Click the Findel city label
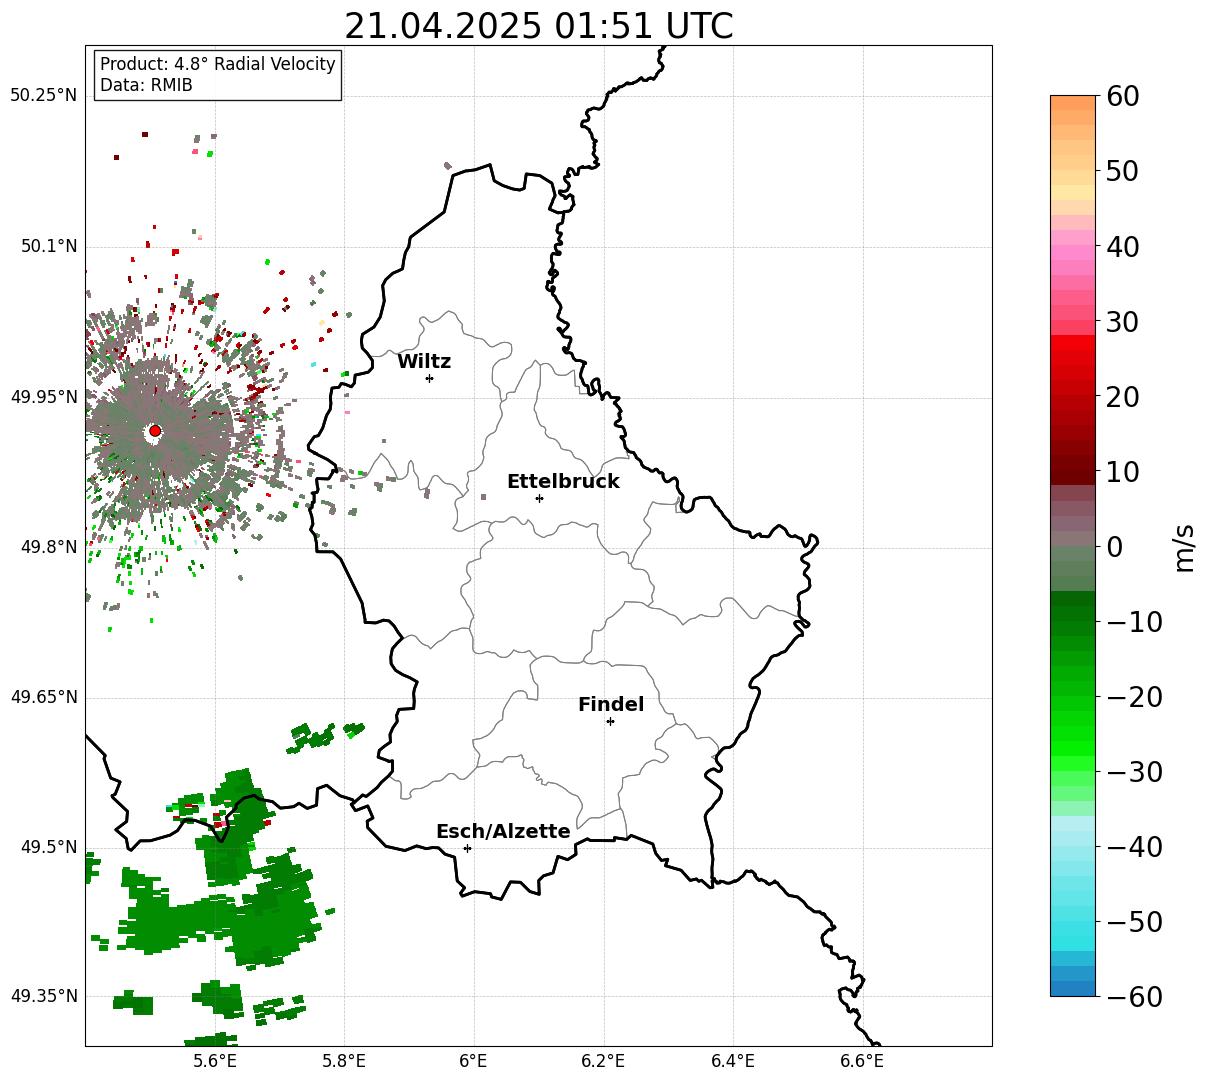This screenshot has width=1207, height=1081. 611,705
